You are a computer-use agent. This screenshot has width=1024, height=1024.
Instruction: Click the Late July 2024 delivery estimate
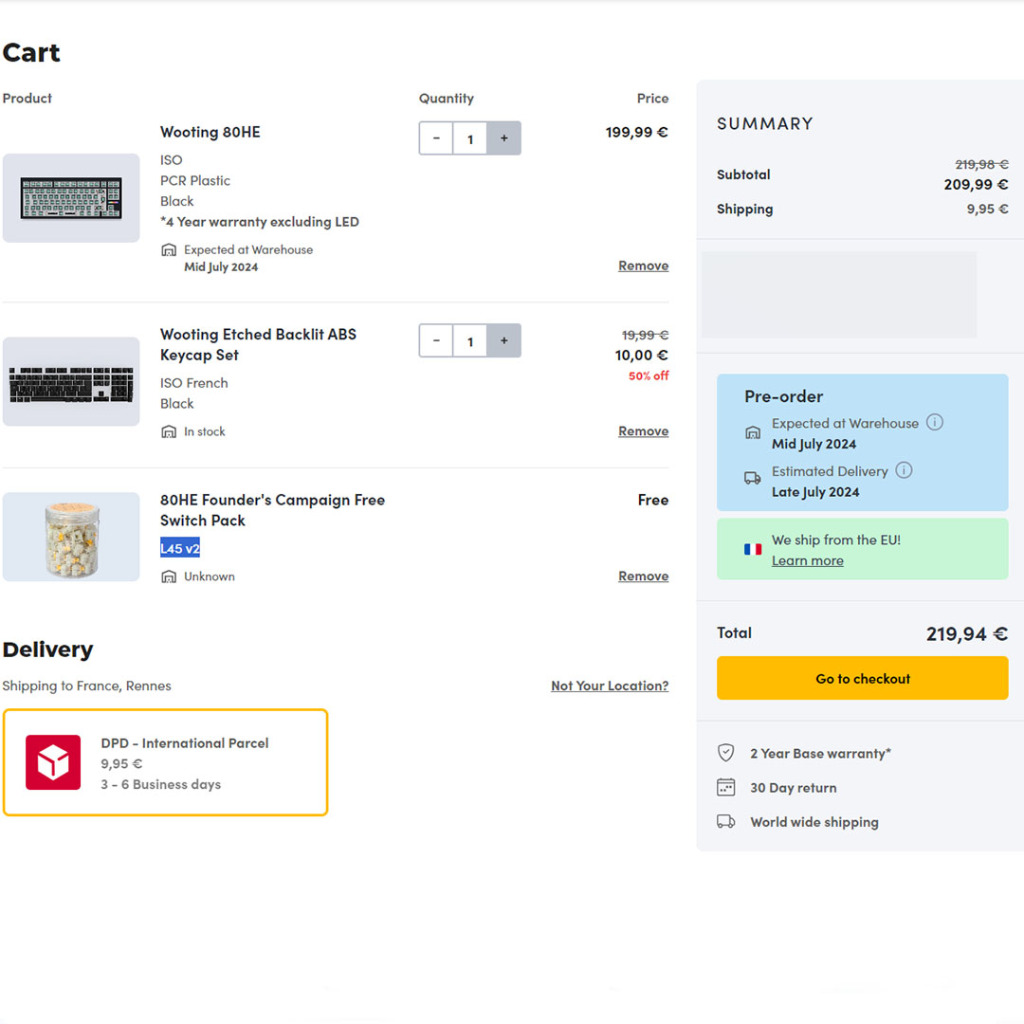[815, 492]
